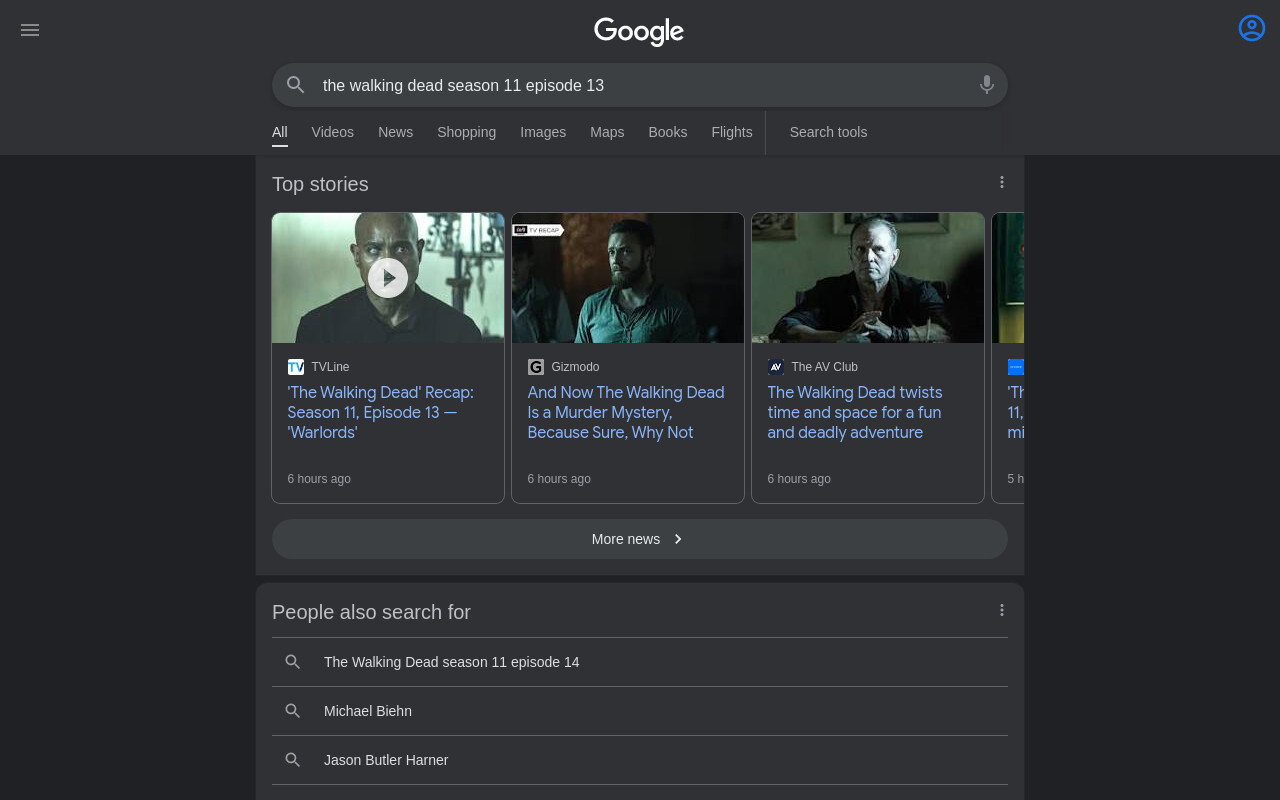Click '6 hours ago' under AV Club story
This screenshot has width=1280, height=800.
[x=799, y=479]
